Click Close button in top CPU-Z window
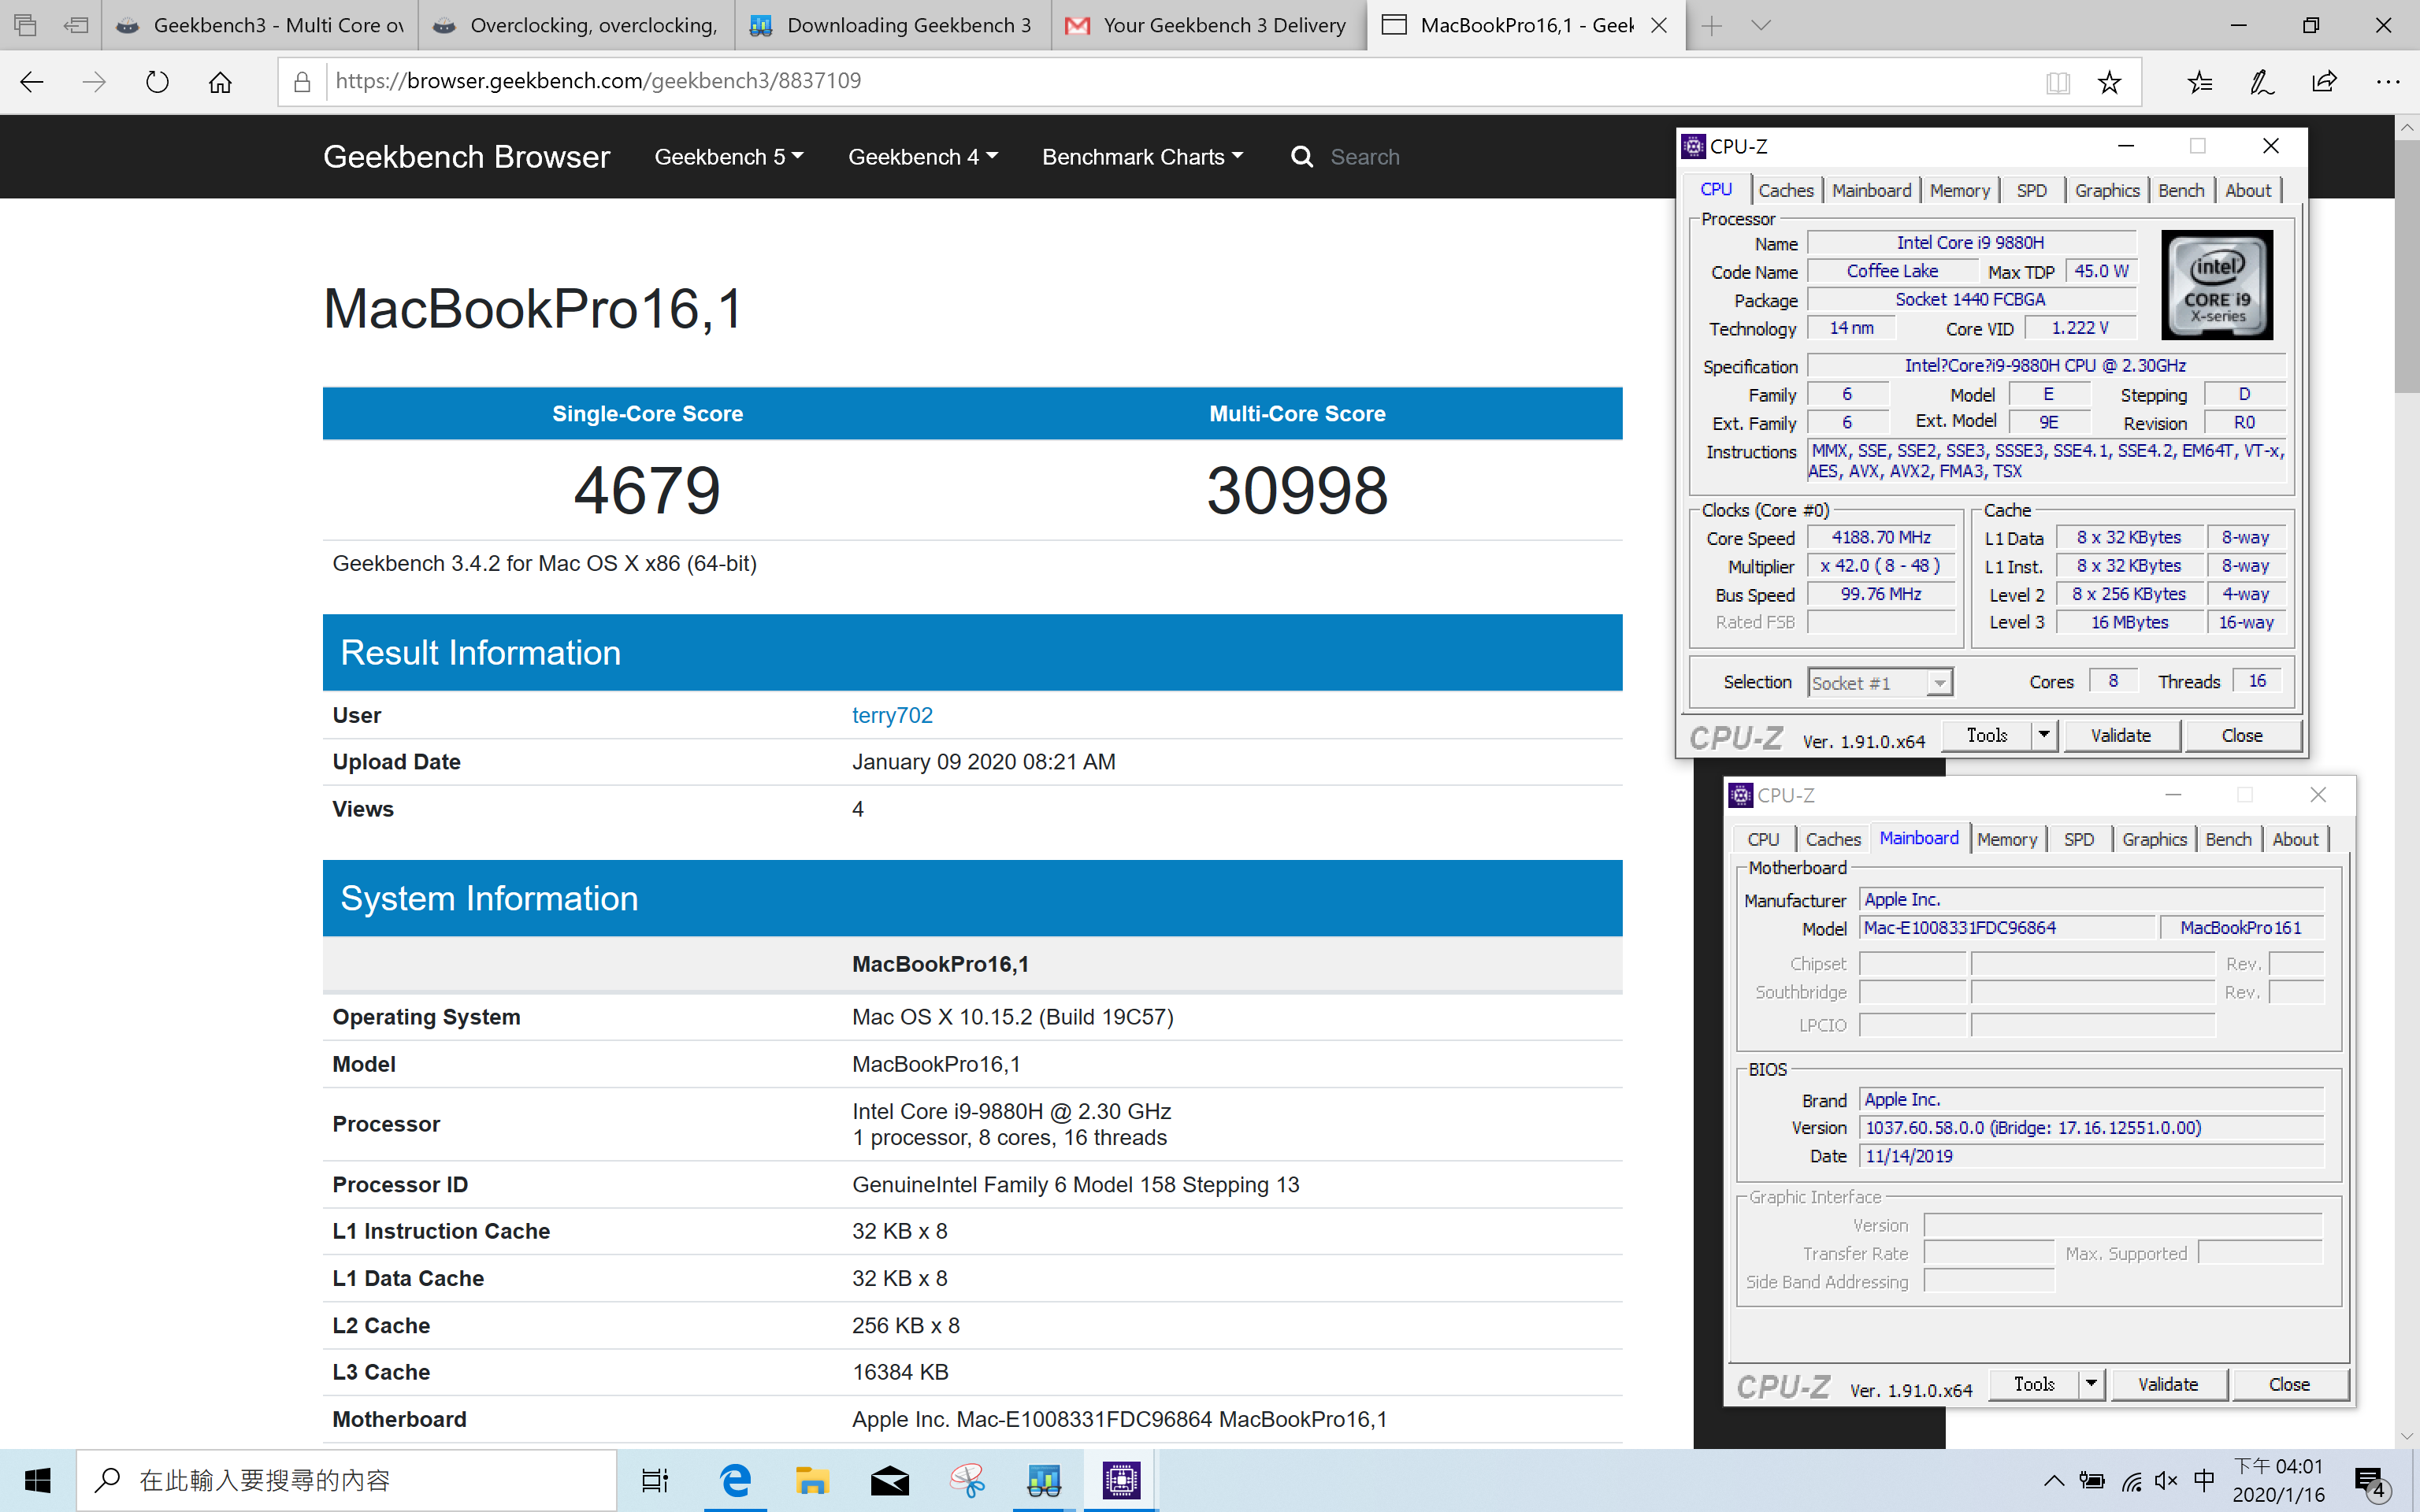Viewport: 2420px width, 1512px height. [2242, 735]
